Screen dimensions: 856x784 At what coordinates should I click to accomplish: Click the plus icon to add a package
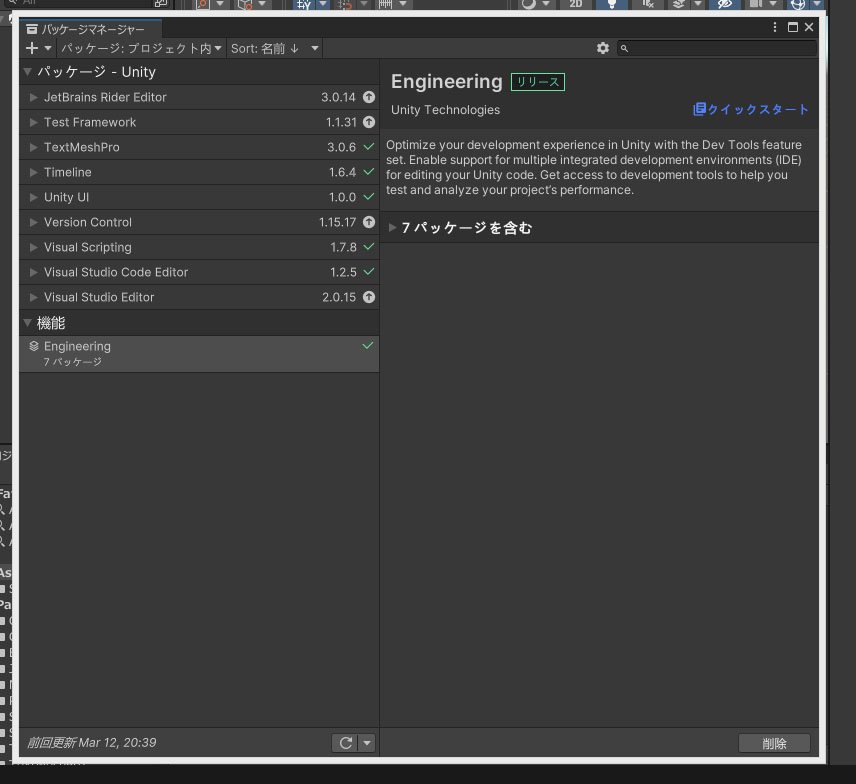tap(32, 49)
